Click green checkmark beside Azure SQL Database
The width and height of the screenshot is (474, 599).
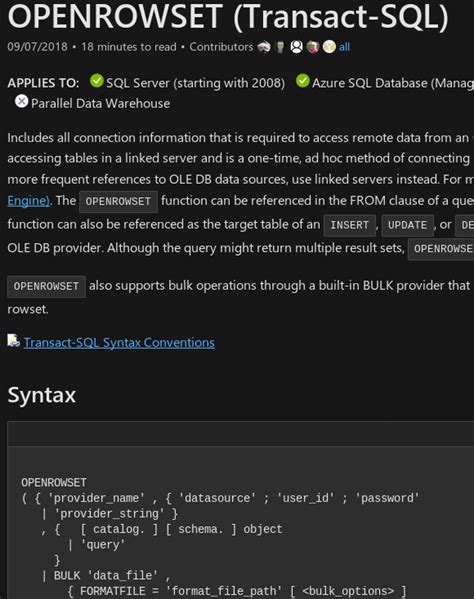coord(303,81)
